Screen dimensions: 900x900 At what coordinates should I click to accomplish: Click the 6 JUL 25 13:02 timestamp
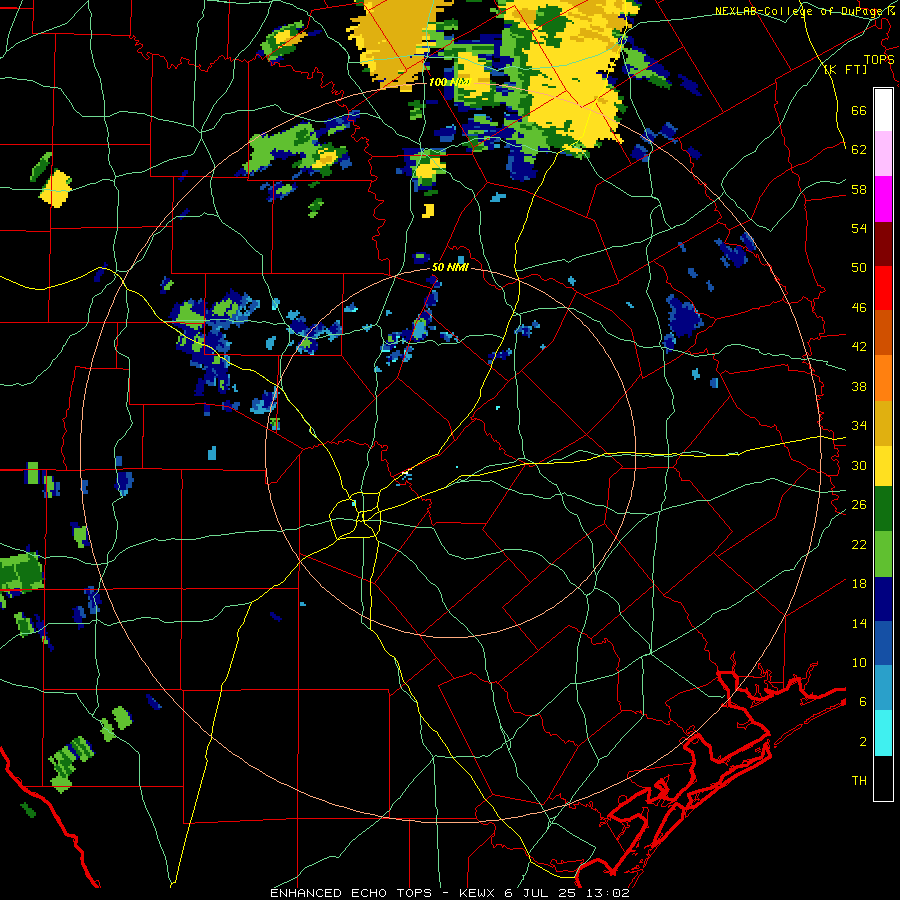click(567, 893)
